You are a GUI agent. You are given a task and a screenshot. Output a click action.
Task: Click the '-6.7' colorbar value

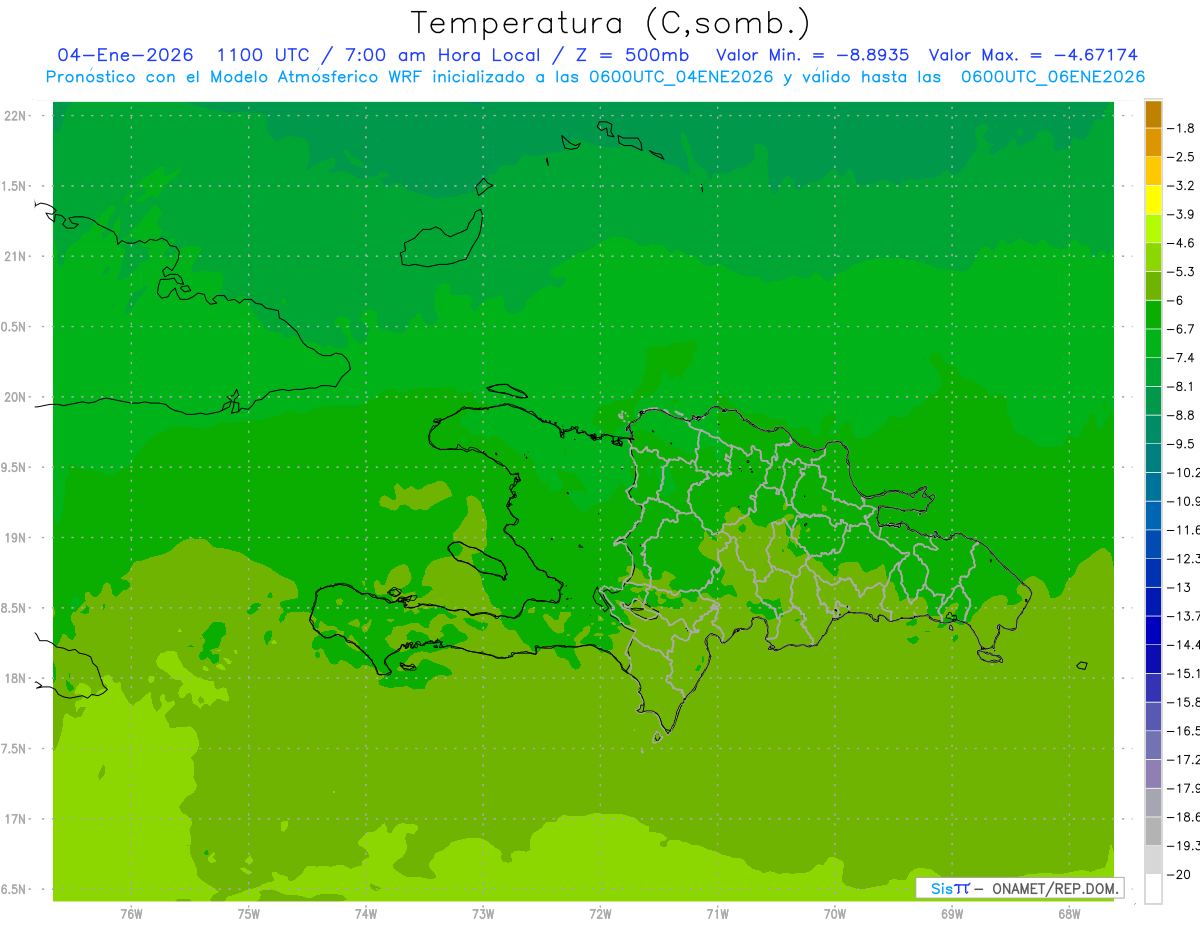(1181, 329)
